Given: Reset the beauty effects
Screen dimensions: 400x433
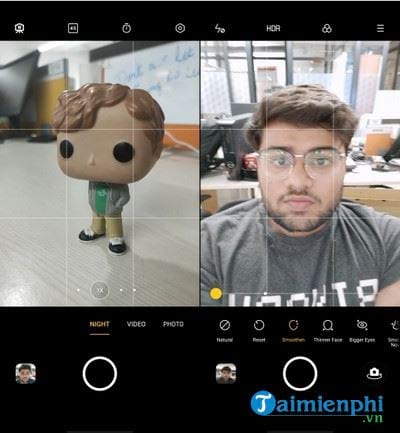Looking at the screenshot, I should 259,330.
